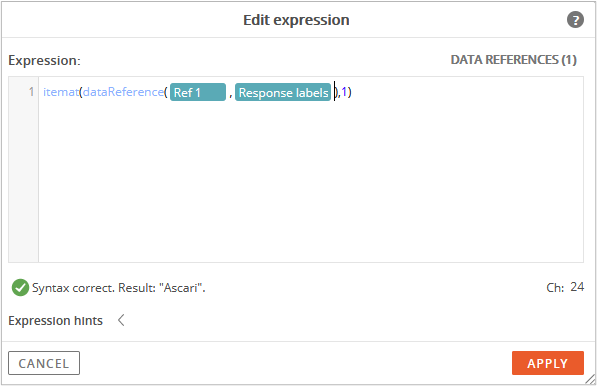Click the final closing parenthesis of the expression
Screen dimensions: 597x386
click(x=350, y=92)
